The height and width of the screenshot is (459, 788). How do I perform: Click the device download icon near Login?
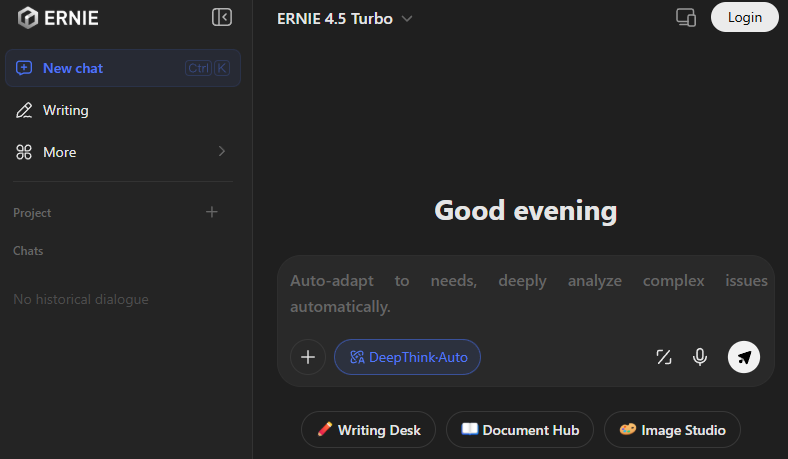pyautogui.click(x=686, y=17)
